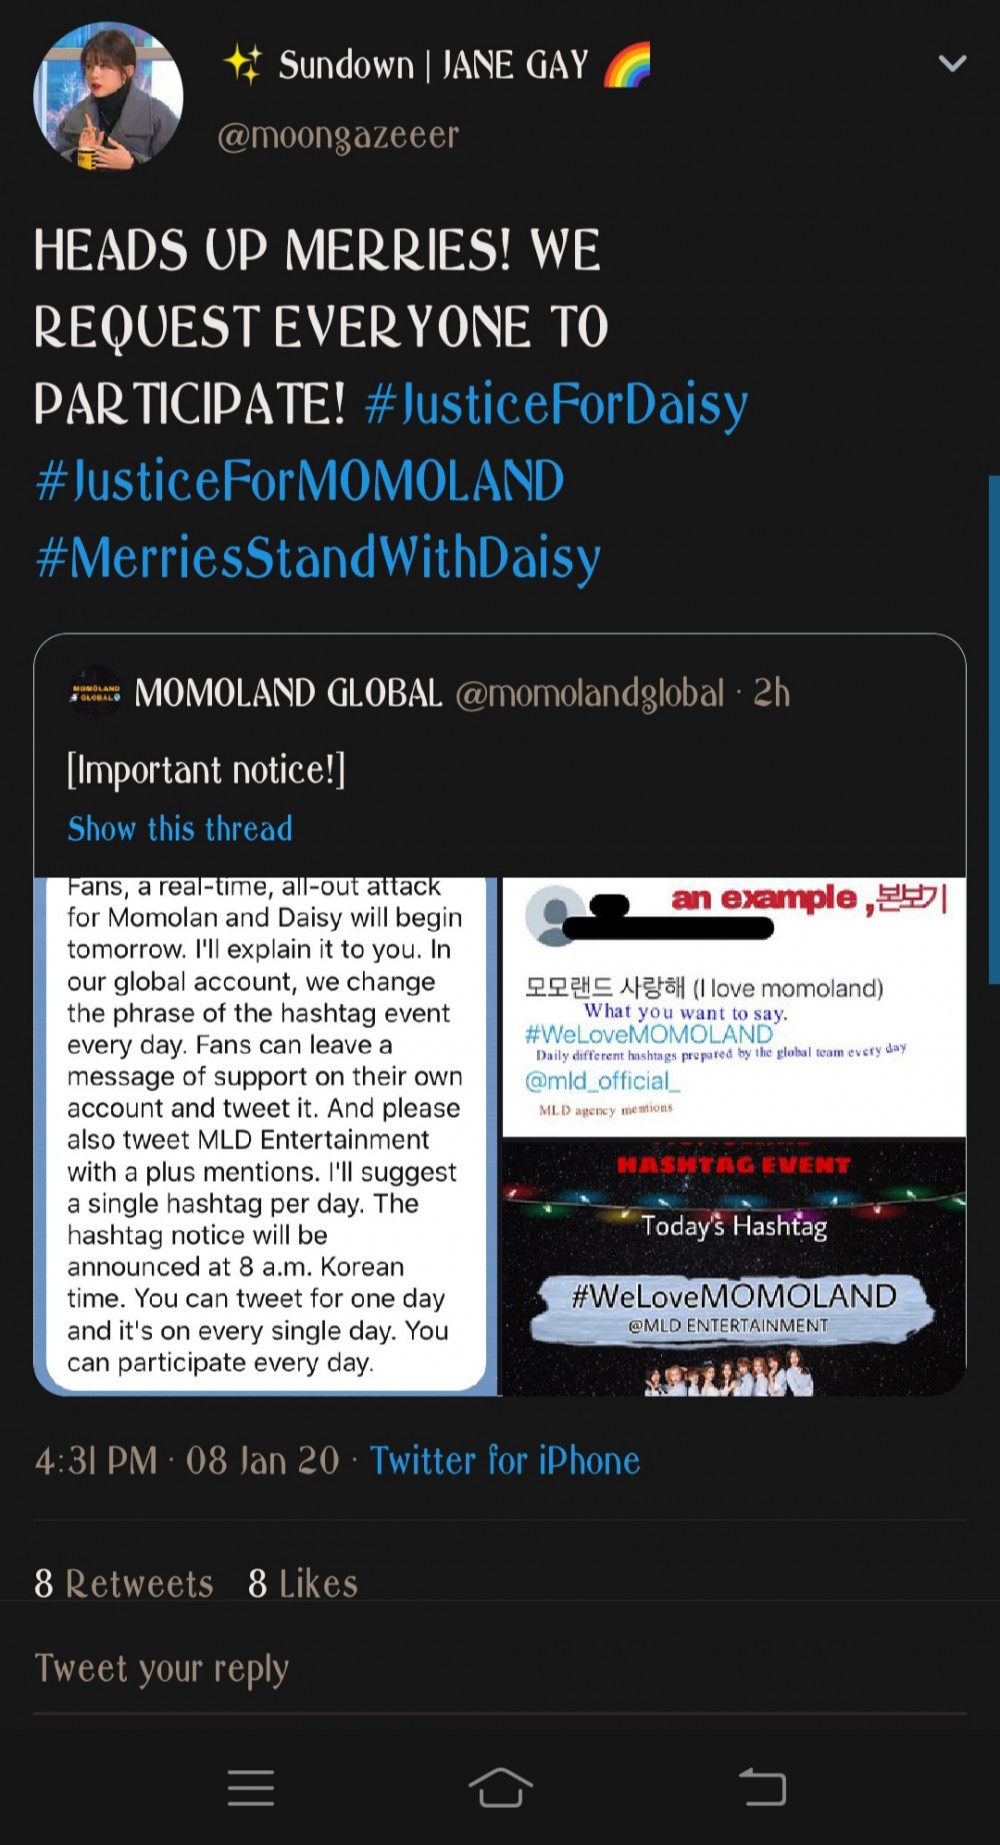This screenshot has width=1000, height=1845.
Task: Open Twitter for iPhone source link
Action: pyautogui.click(x=505, y=1461)
